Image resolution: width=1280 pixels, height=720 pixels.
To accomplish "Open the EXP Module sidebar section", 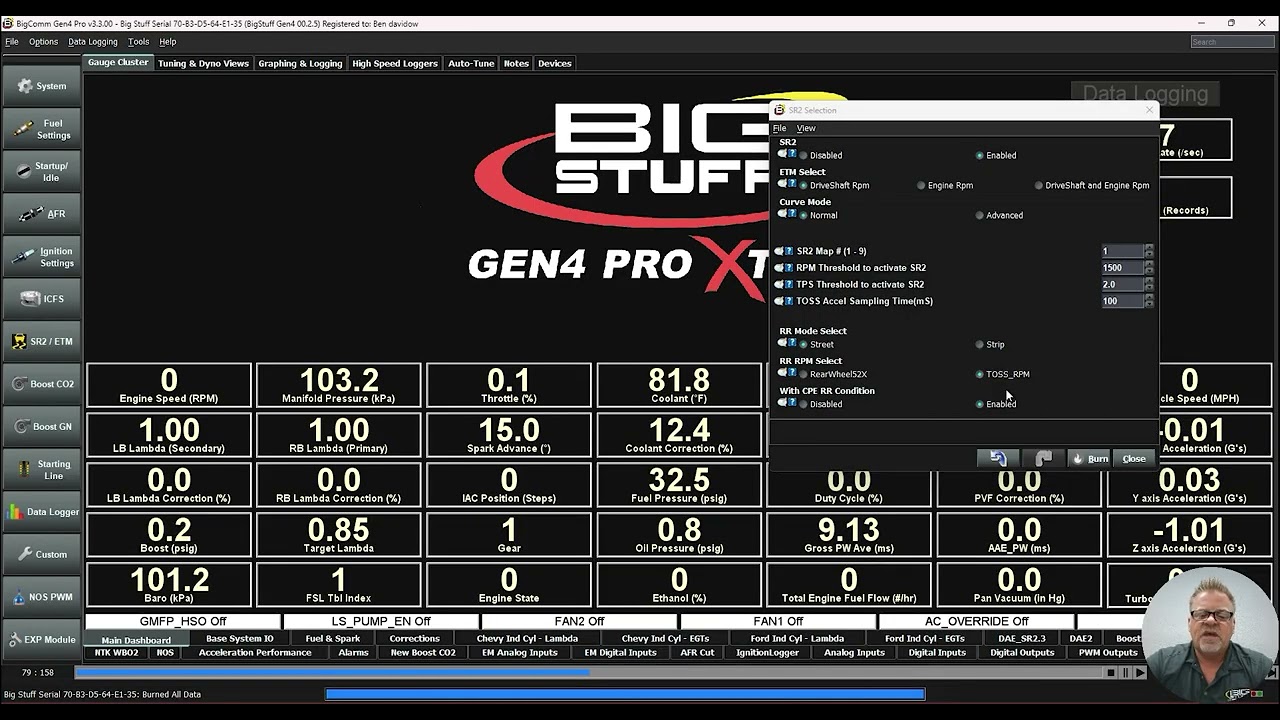I will (41, 640).
